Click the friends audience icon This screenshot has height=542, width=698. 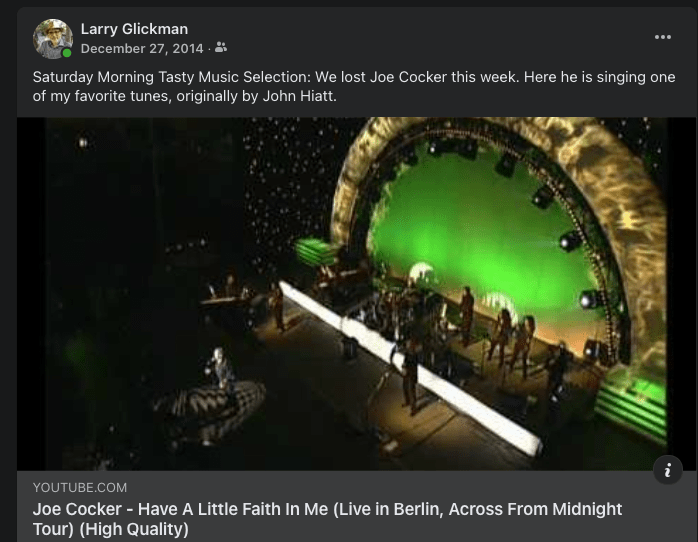[x=221, y=47]
